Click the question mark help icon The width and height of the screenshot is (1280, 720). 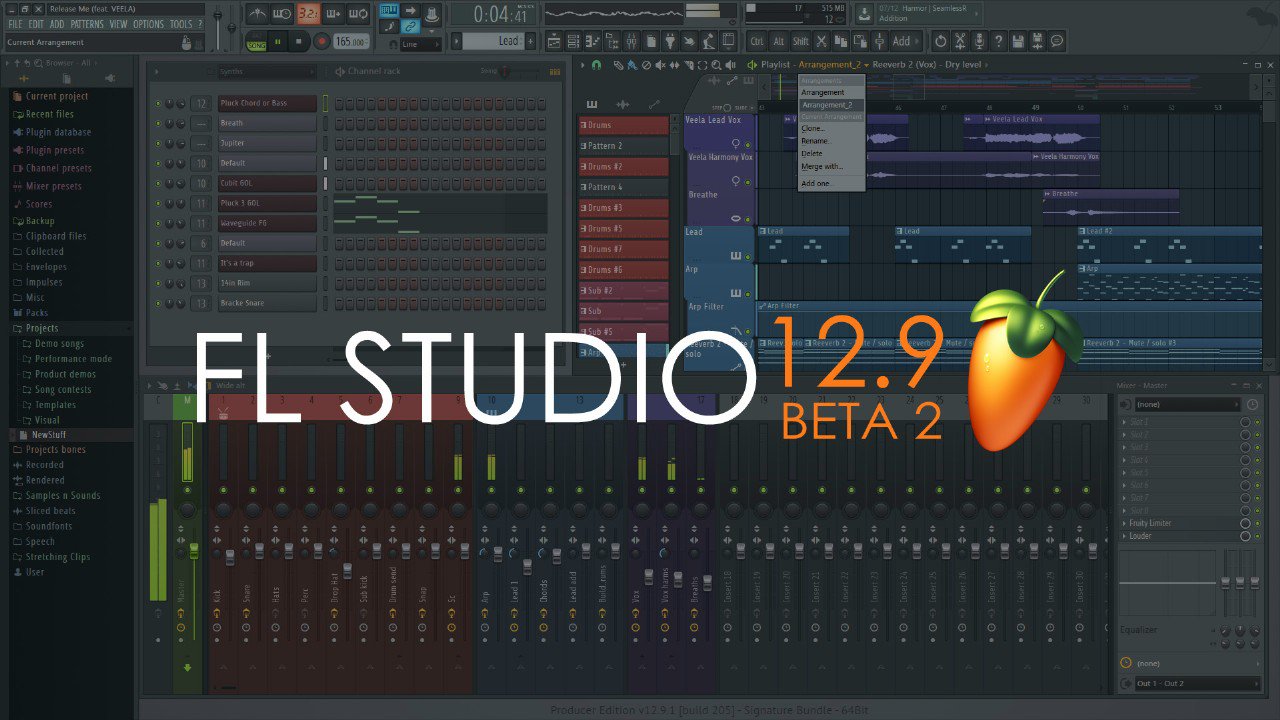click(x=998, y=41)
